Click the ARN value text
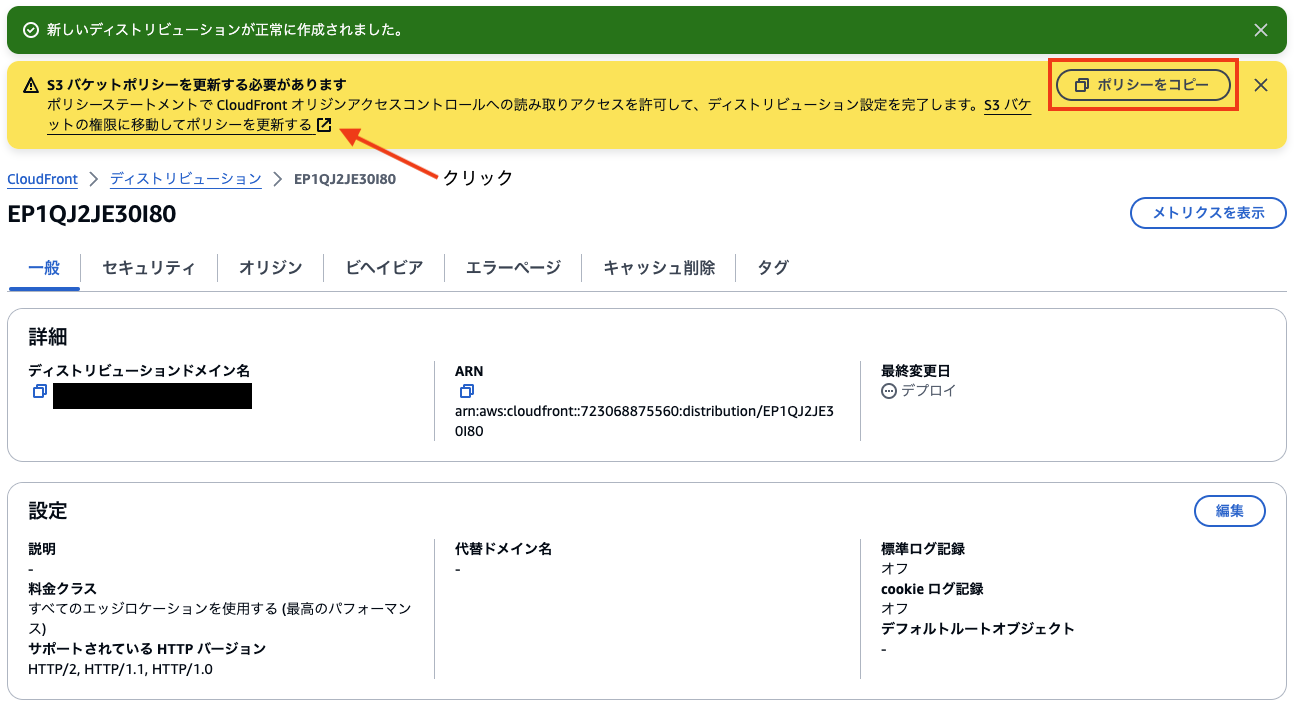This screenshot has width=1294, height=709. click(x=644, y=421)
